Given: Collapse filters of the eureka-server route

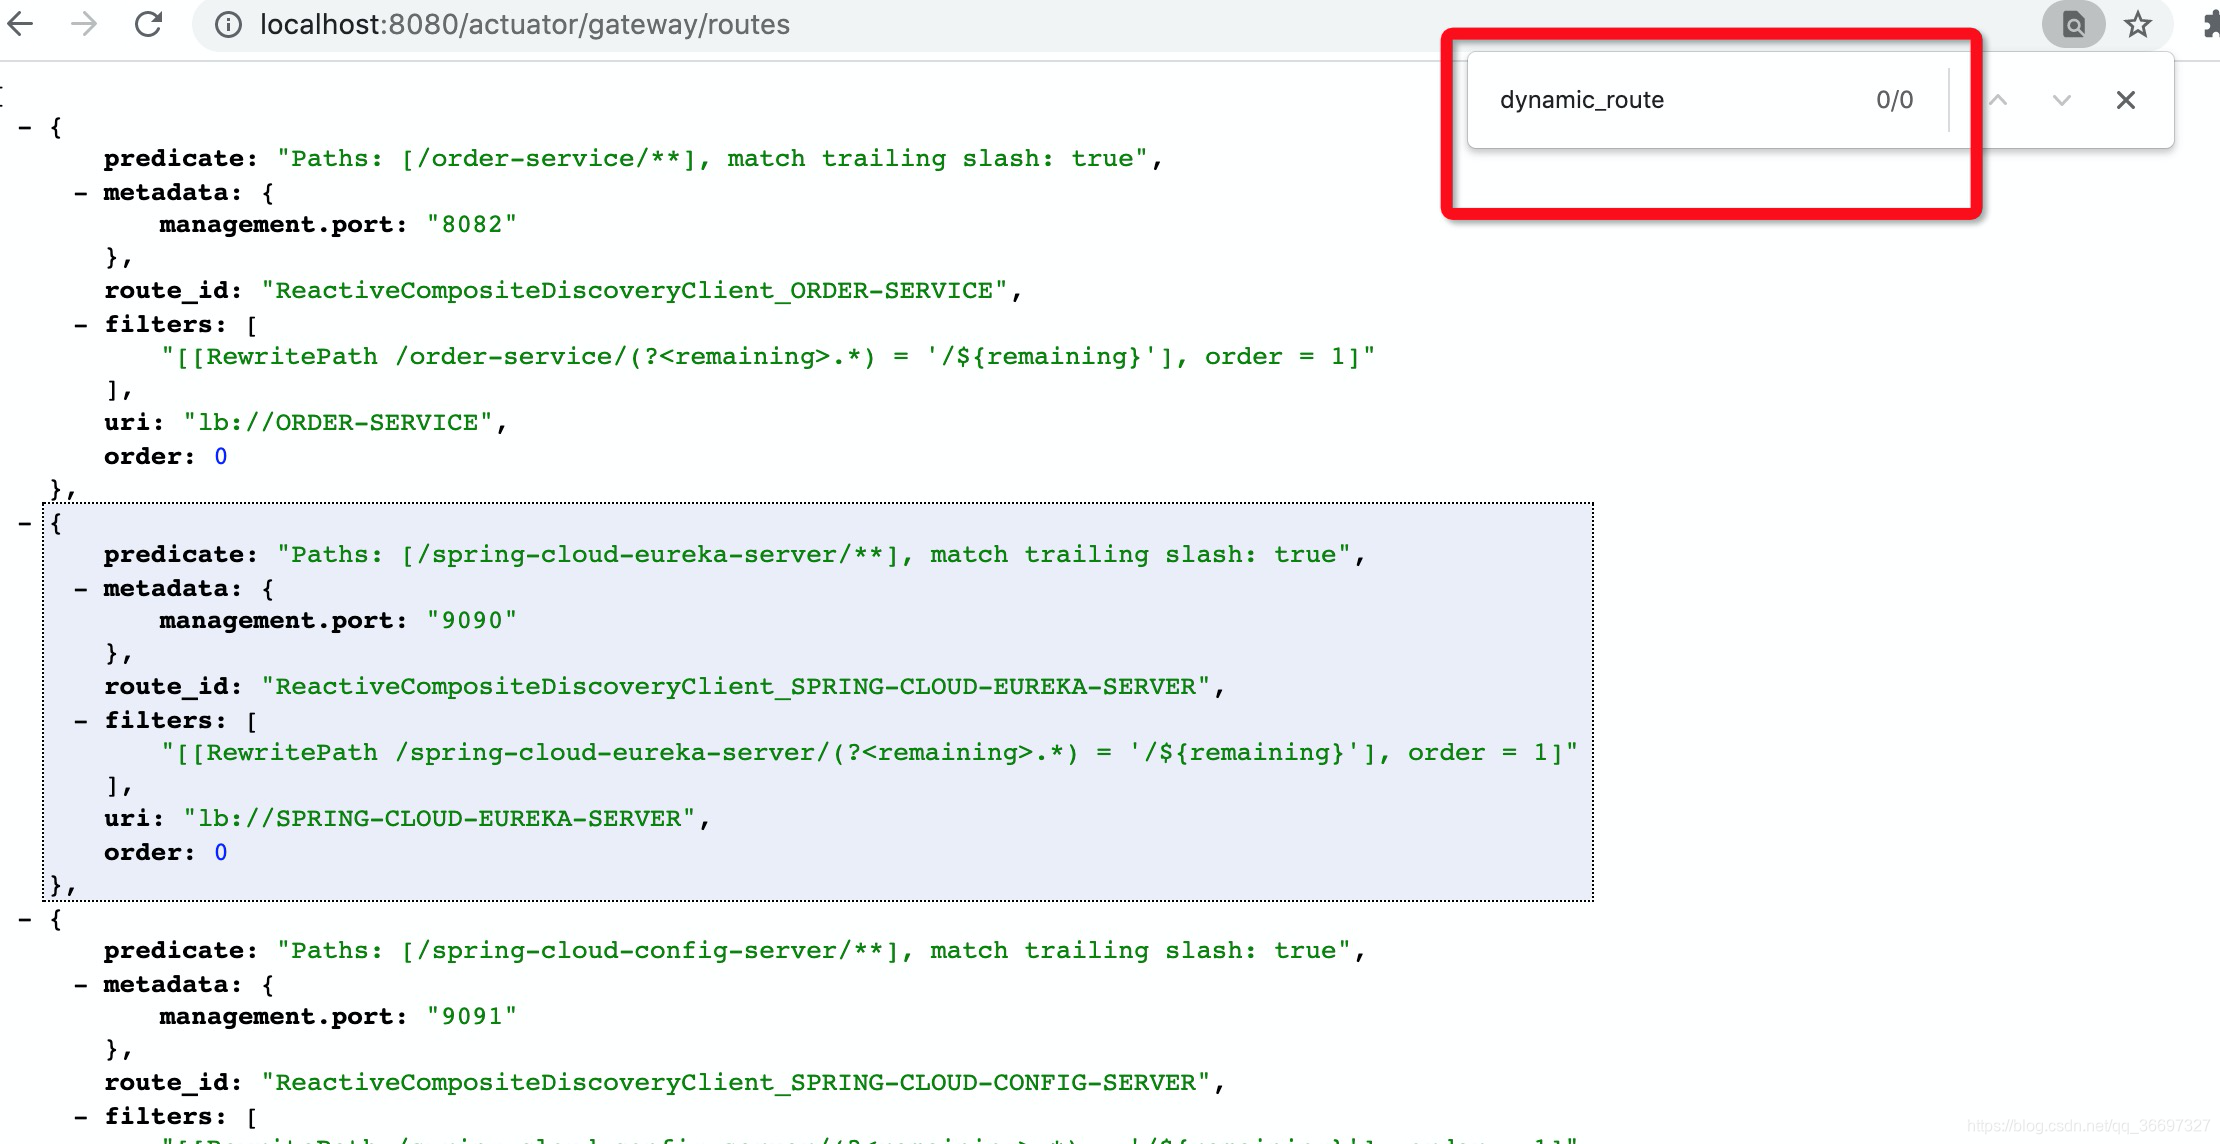Looking at the screenshot, I should [81, 721].
